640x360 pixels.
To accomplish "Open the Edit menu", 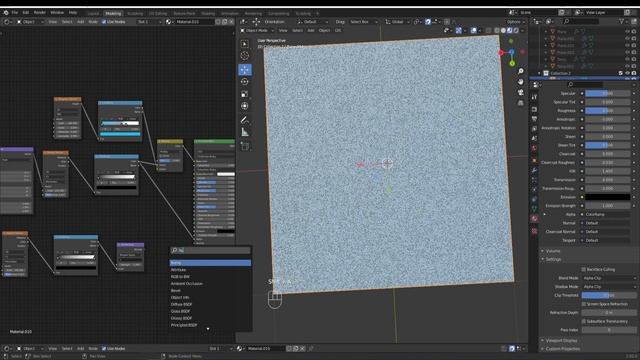I will [x=26, y=13].
